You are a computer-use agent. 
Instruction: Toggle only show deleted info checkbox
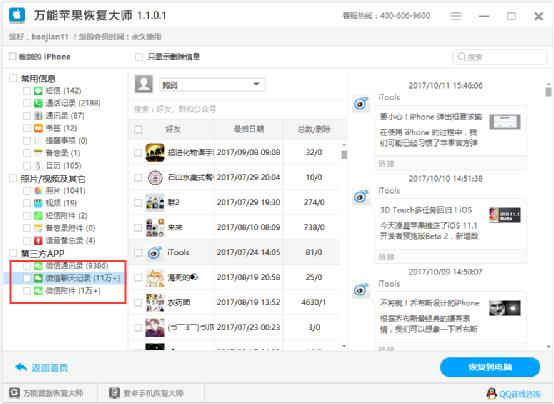(x=139, y=57)
